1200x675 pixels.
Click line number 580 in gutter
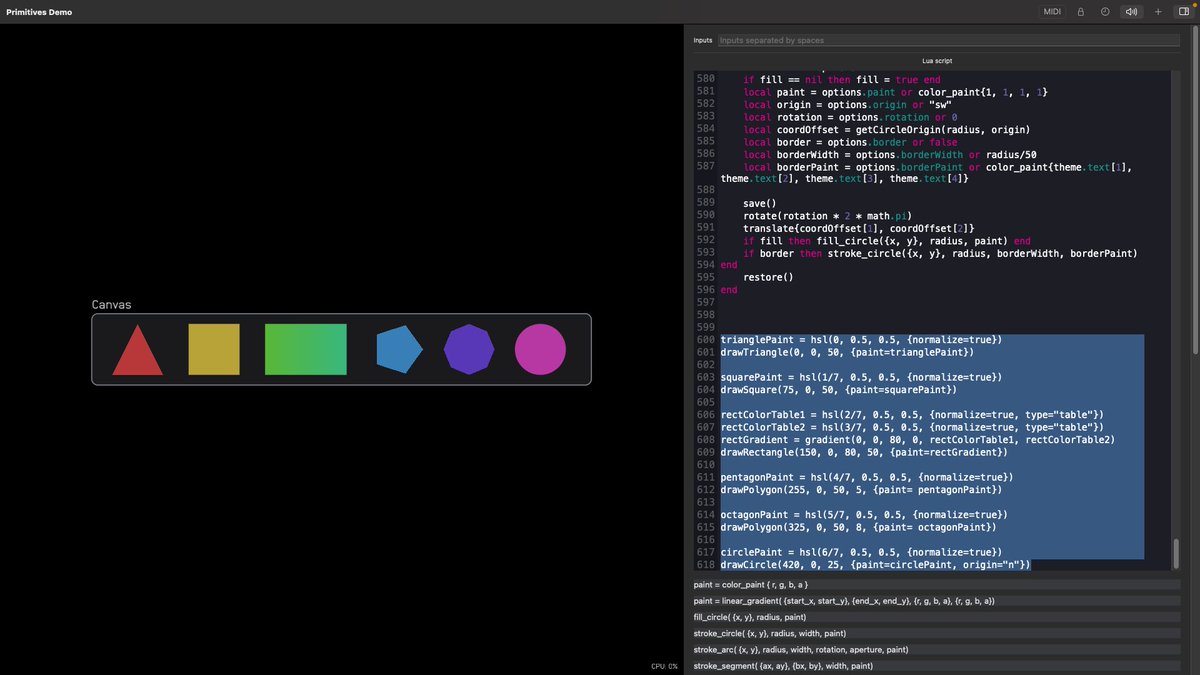705,79
